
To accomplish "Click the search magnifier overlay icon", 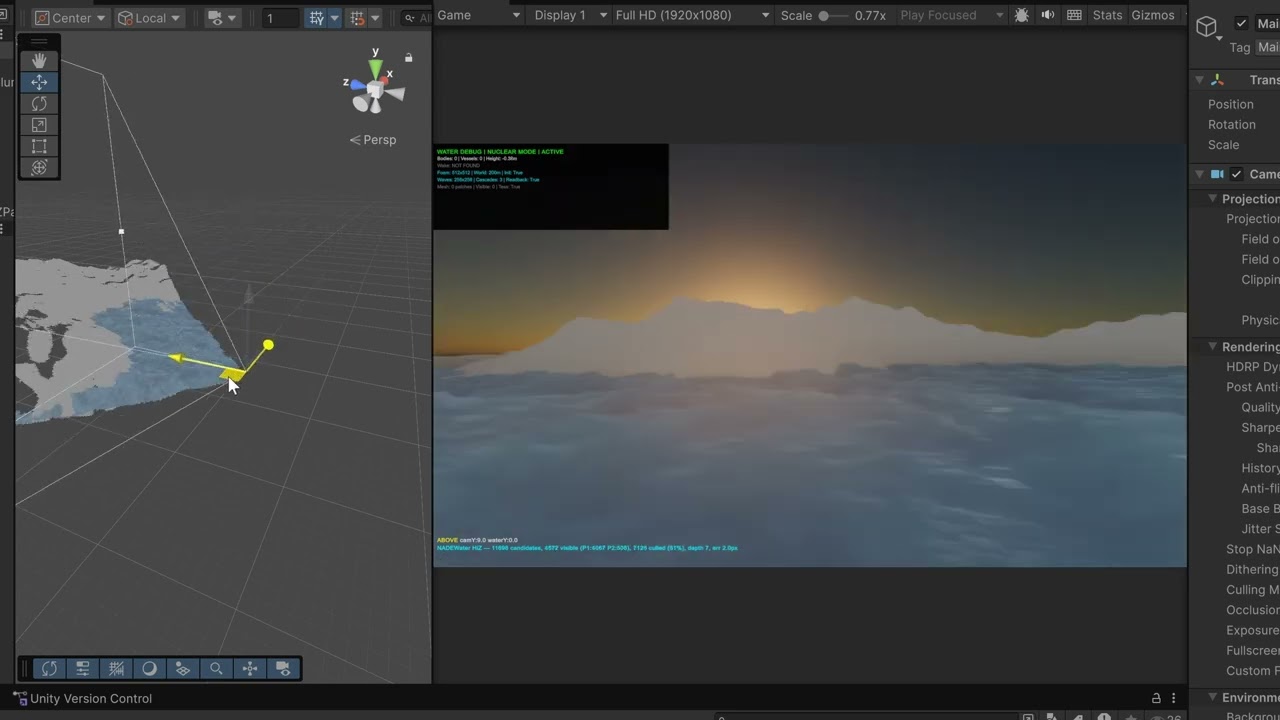I will [x=216, y=669].
